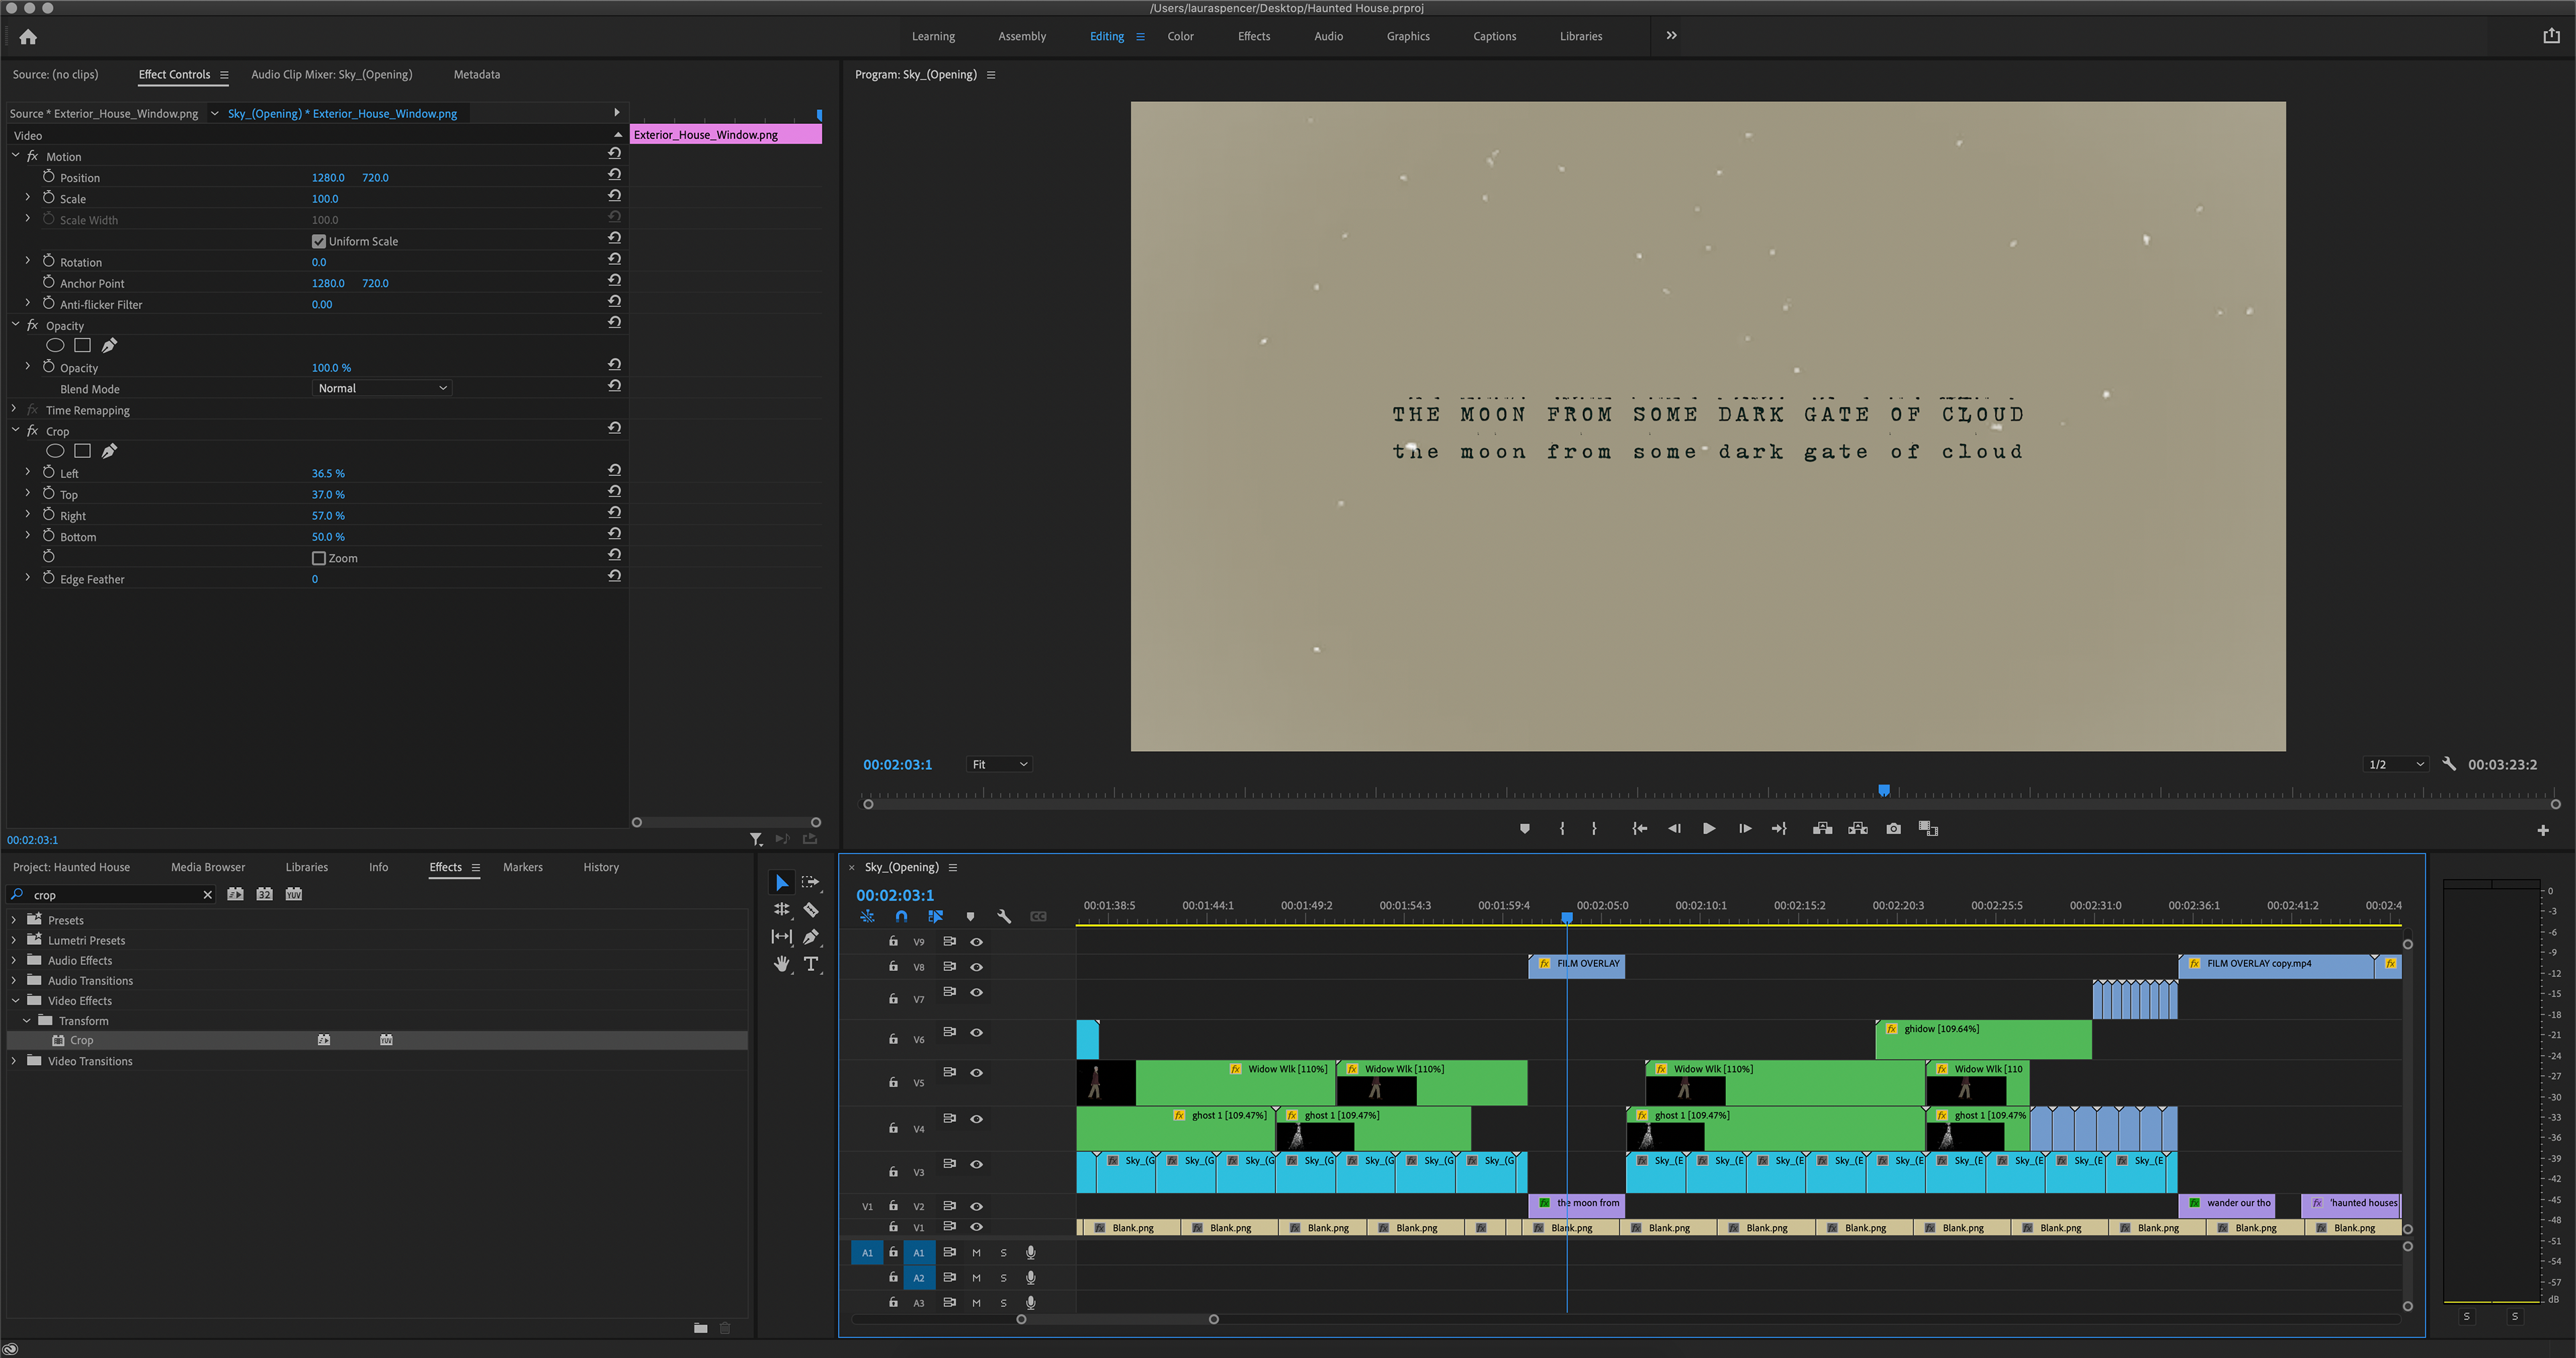Open the Metadata panel tab
2576x1358 pixels.
[476, 74]
